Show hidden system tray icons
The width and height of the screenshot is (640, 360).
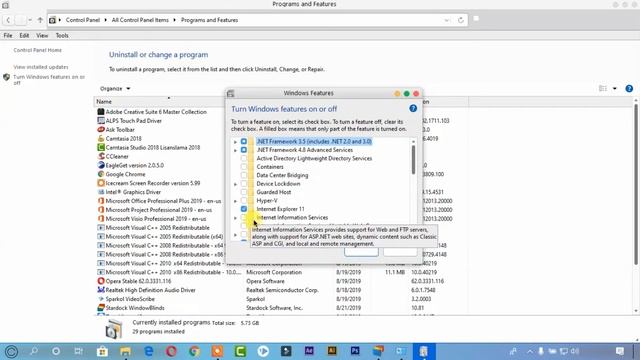coord(529,351)
